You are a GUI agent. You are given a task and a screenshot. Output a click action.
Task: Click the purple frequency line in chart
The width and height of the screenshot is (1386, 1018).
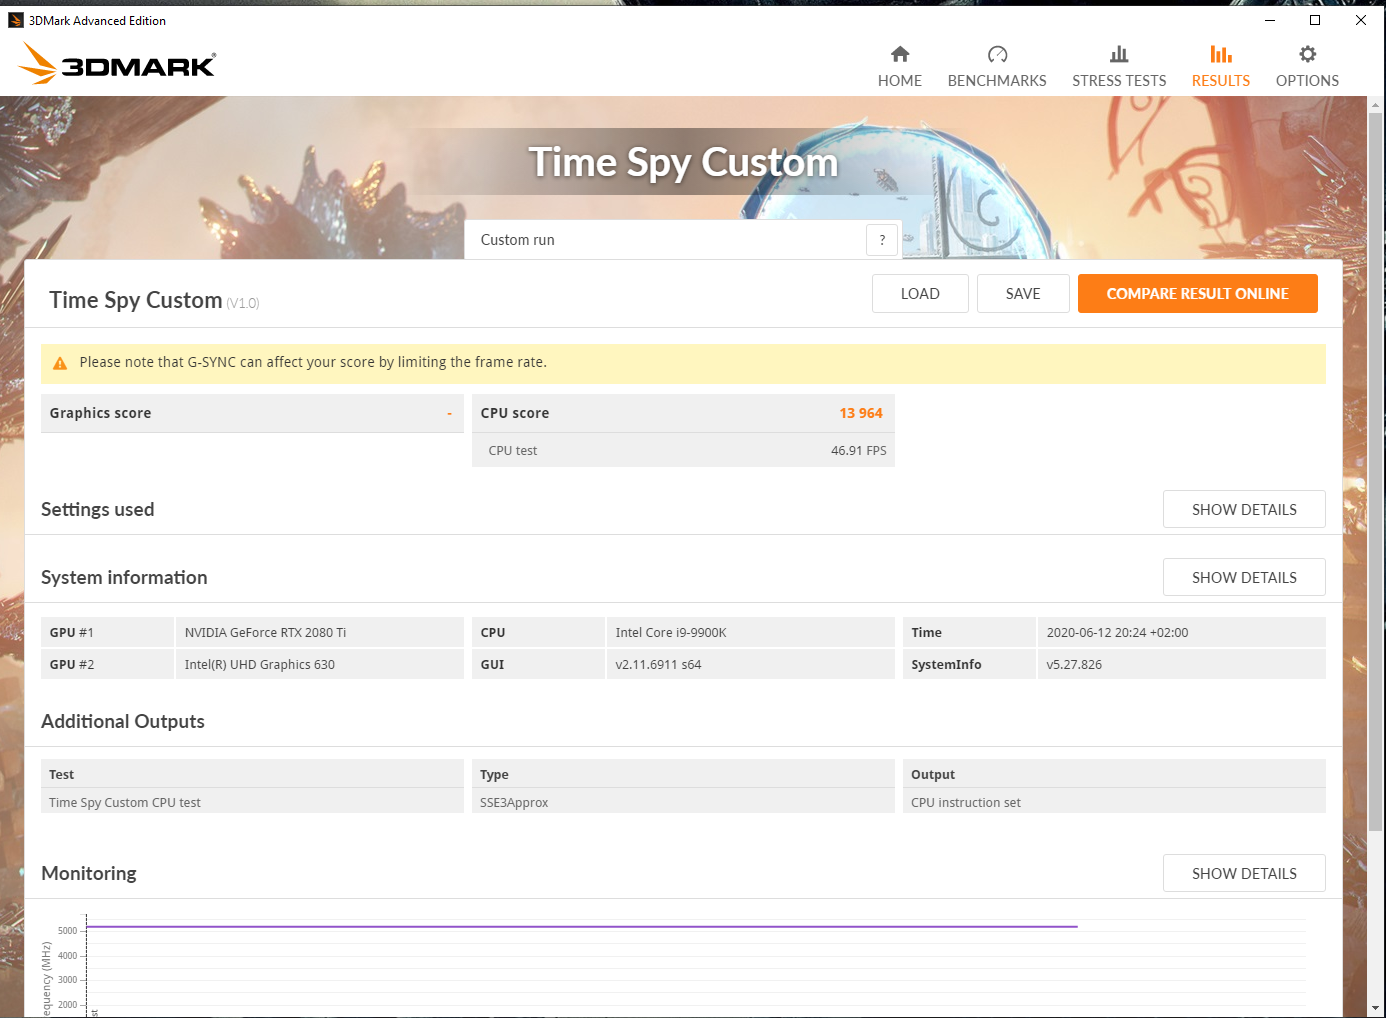[x=582, y=927]
